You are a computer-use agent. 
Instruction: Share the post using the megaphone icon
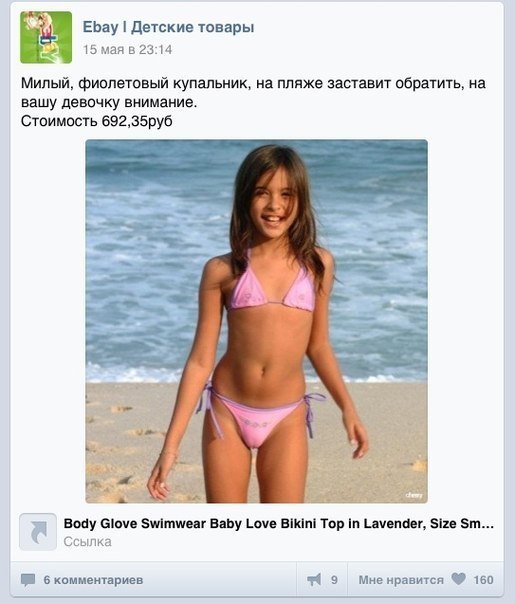314,579
